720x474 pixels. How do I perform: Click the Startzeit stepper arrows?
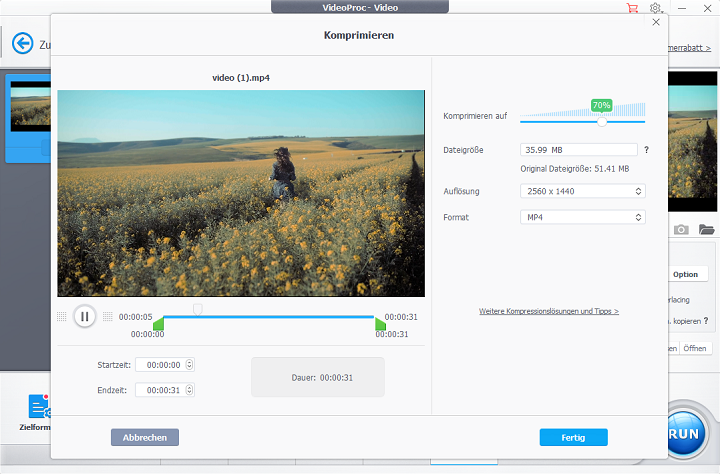click(189, 365)
